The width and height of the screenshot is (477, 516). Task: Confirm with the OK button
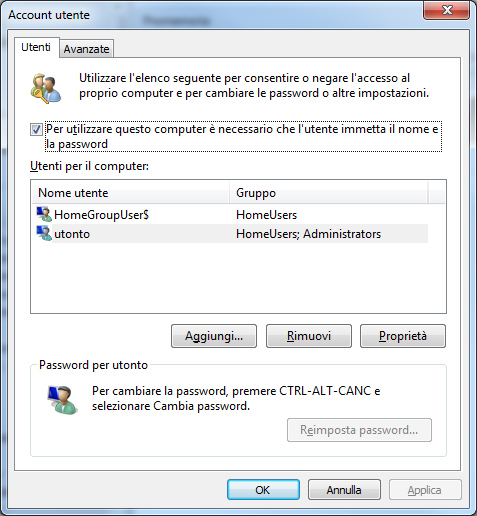[263, 490]
